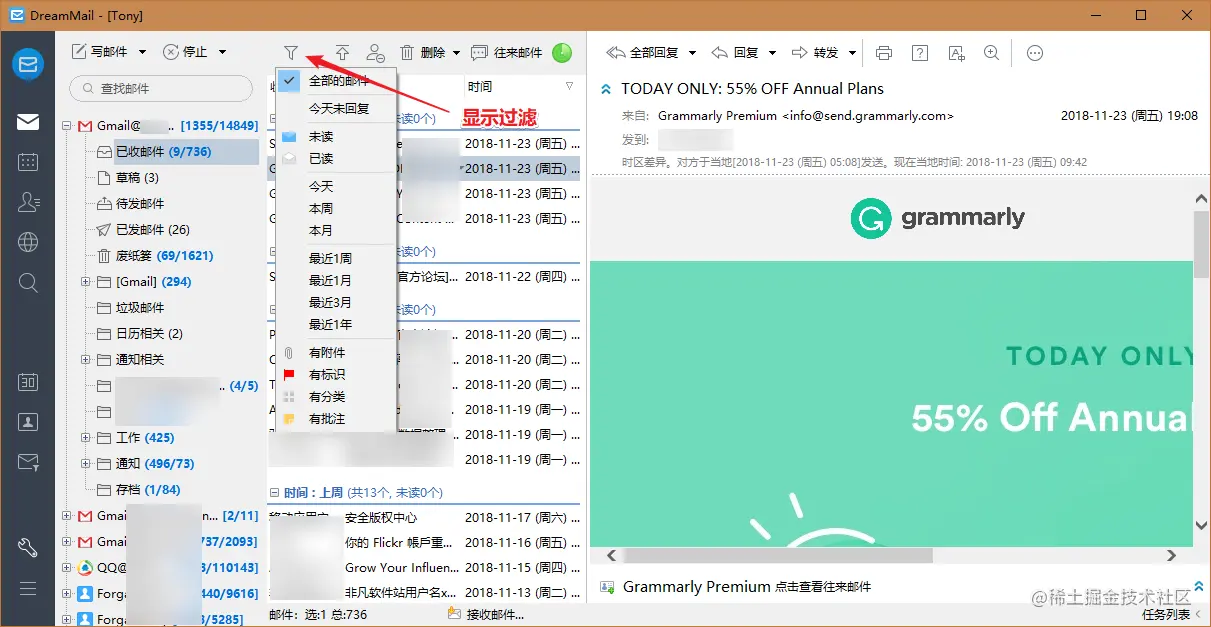The width and height of the screenshot is (1211, 627).
Task: Click the upload arrow toolbar icon
Action: [x=342, y=52]
